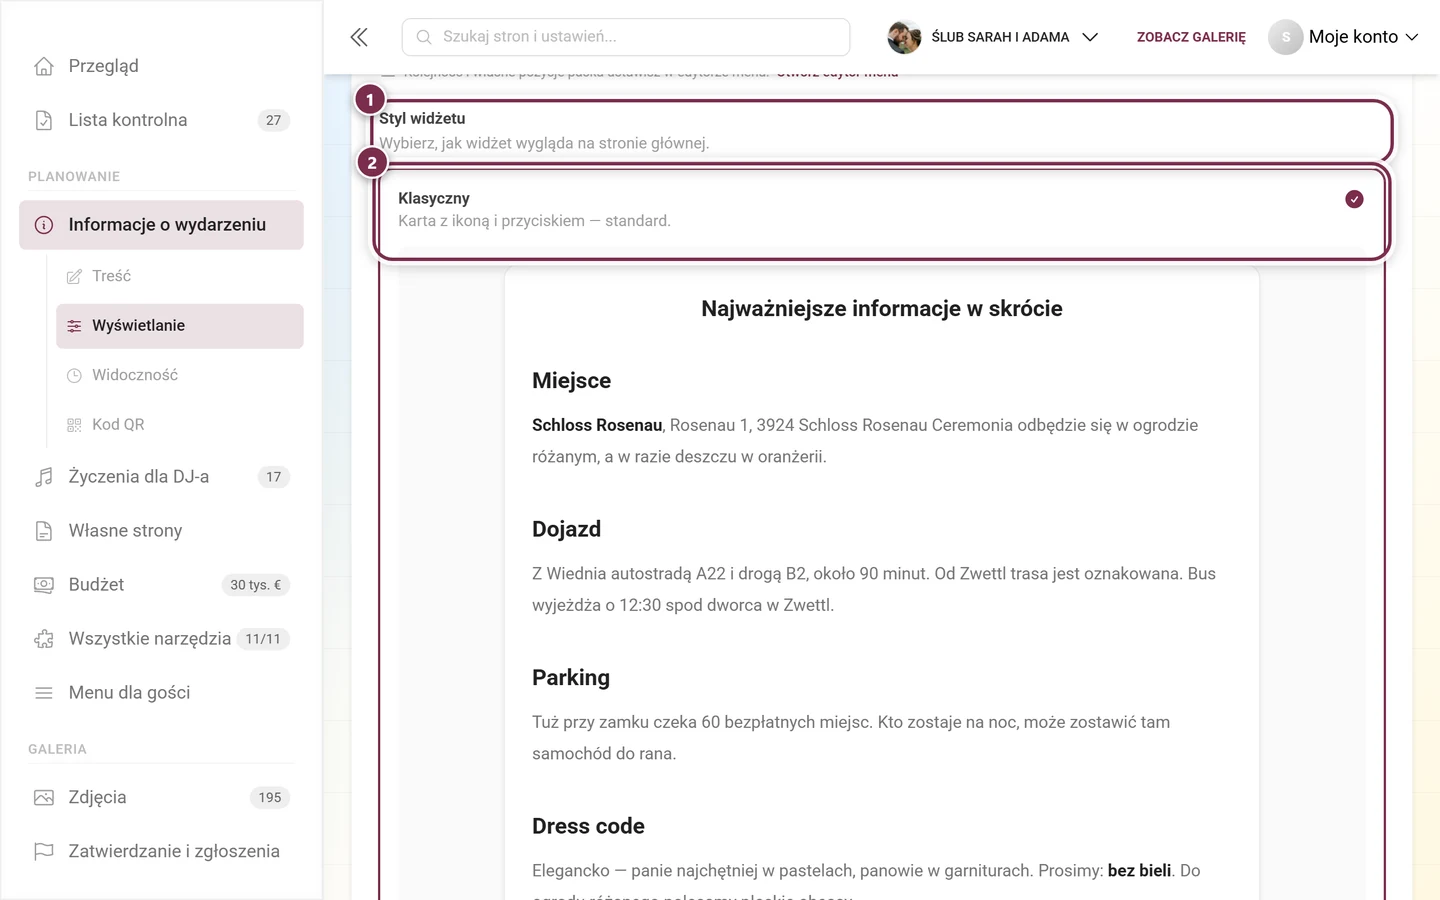This screenshot has height=900, width=1440.
Task: Click the Zdjęcia picture icon
Action: (x=44, y=798)
